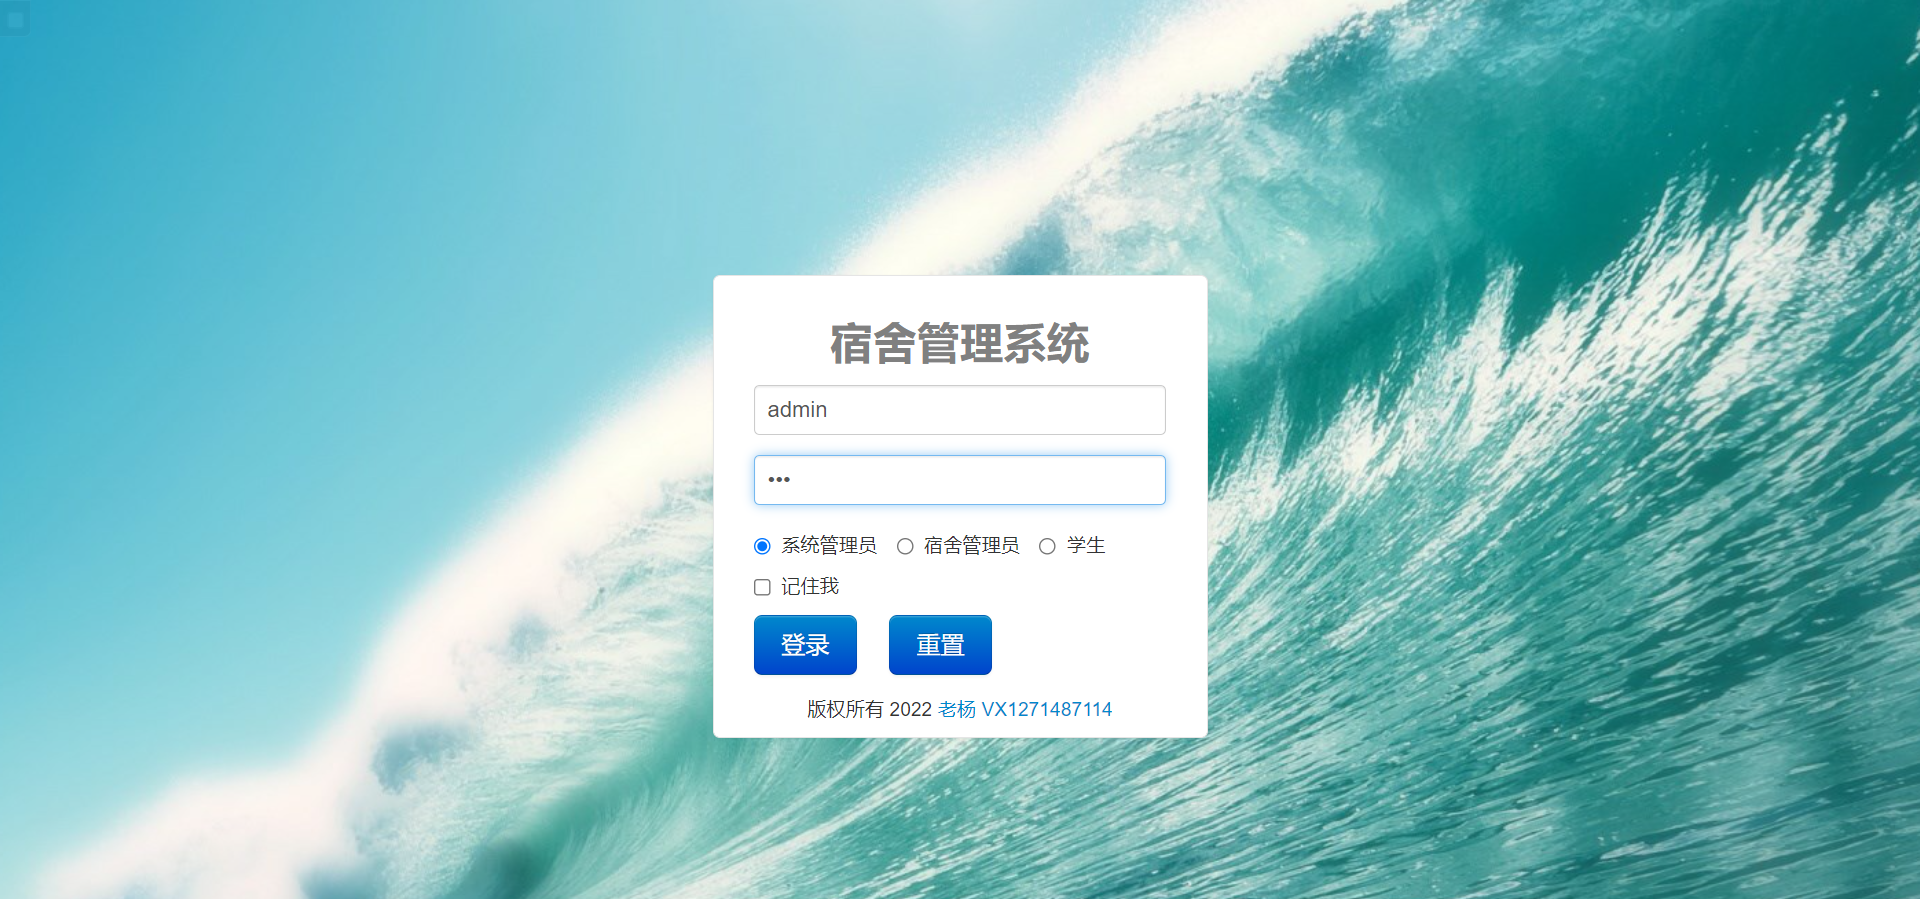Click the 学生 label text
The height and width of the screenshot is (899, 1920).
1086,545
